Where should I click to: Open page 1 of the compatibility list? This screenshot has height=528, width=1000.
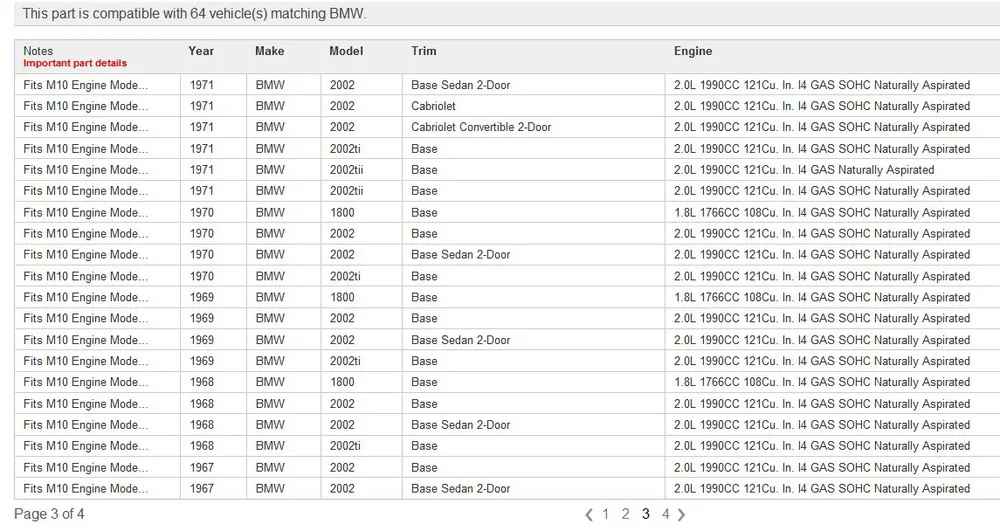605,514
